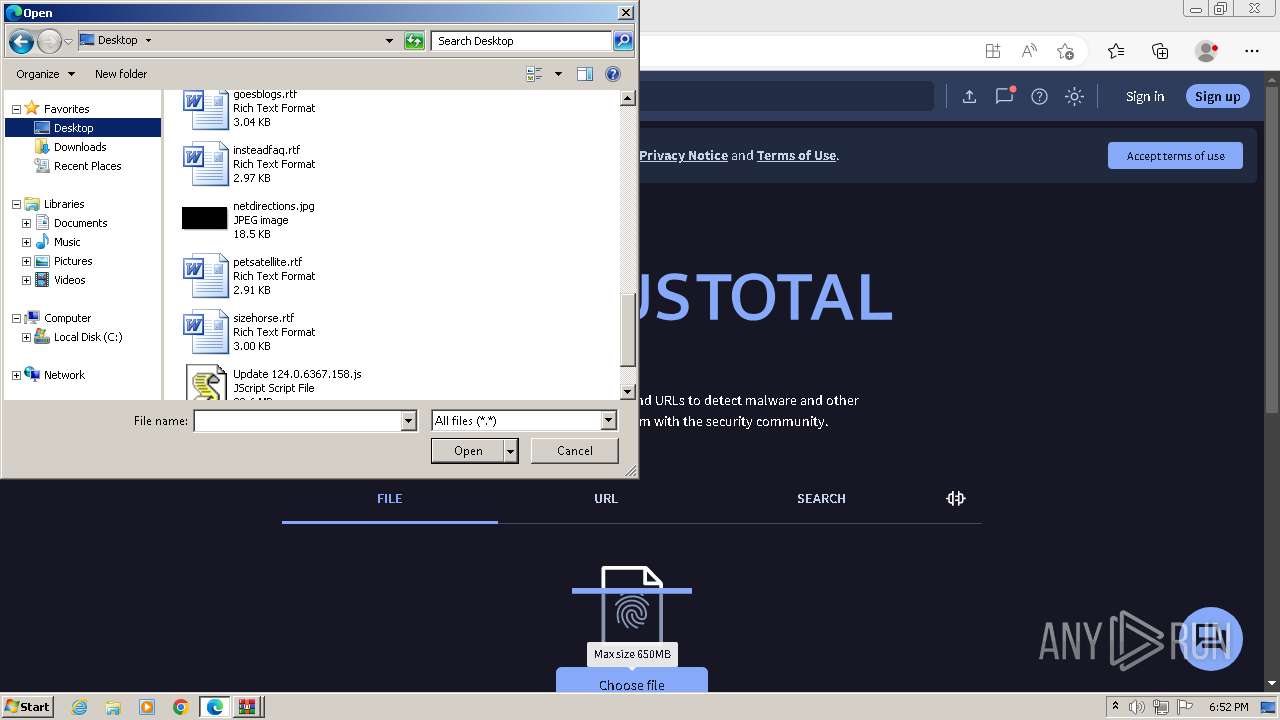This screenshot has width=1280, height=720.
Task: Open the address bar previous locations dropdown
Action: click(x=389, y=41)
